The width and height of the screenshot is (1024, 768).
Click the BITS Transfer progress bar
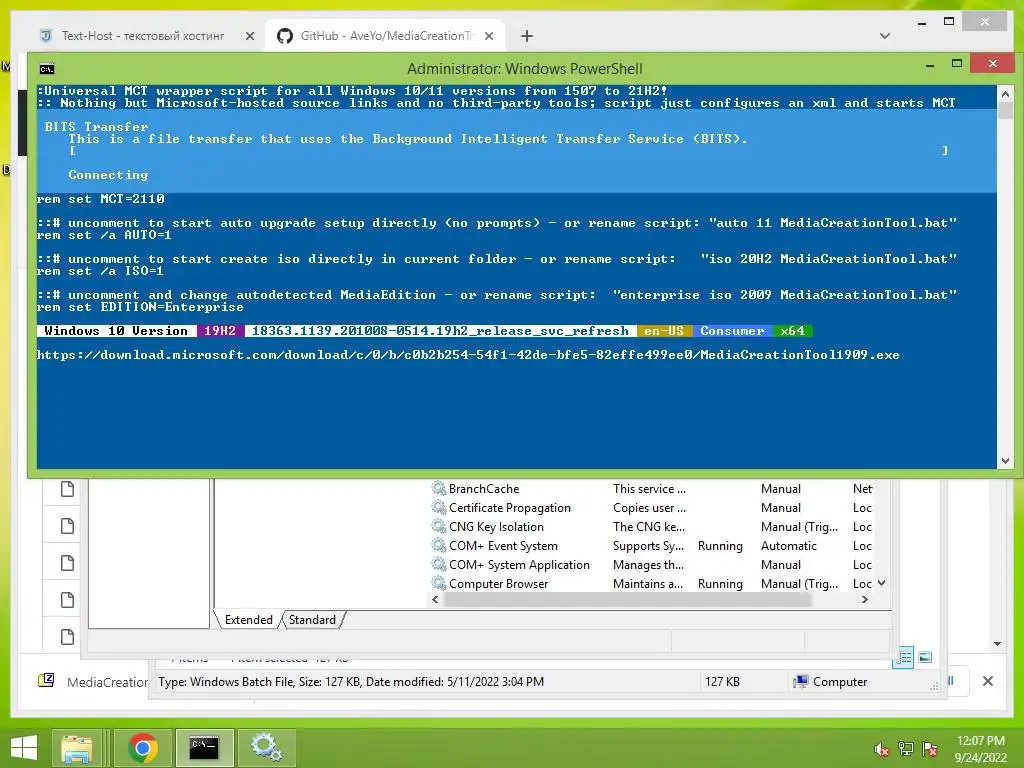point(509,151)
